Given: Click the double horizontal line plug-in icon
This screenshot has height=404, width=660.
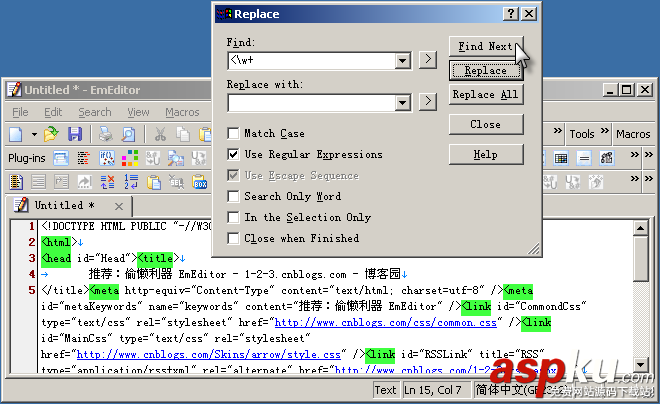Looking at the screenshot, I should (x=584, y=158).
